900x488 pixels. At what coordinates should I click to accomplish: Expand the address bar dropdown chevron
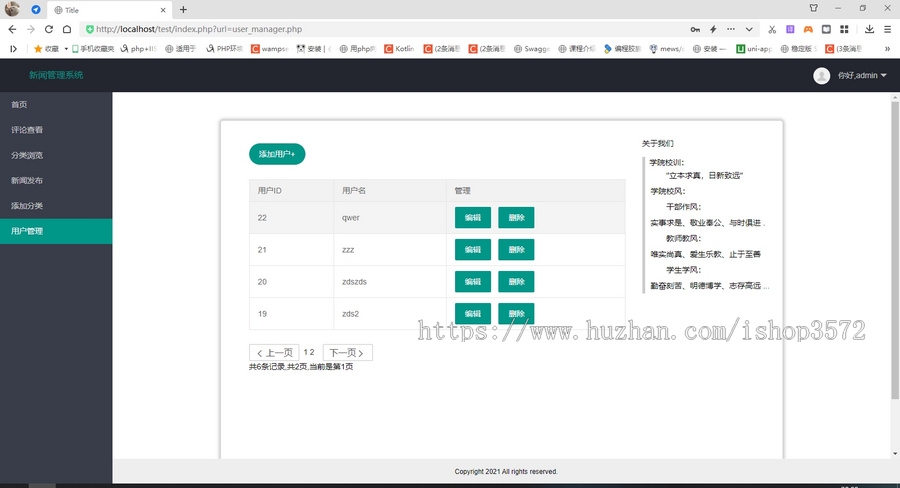tap(749, 29)
